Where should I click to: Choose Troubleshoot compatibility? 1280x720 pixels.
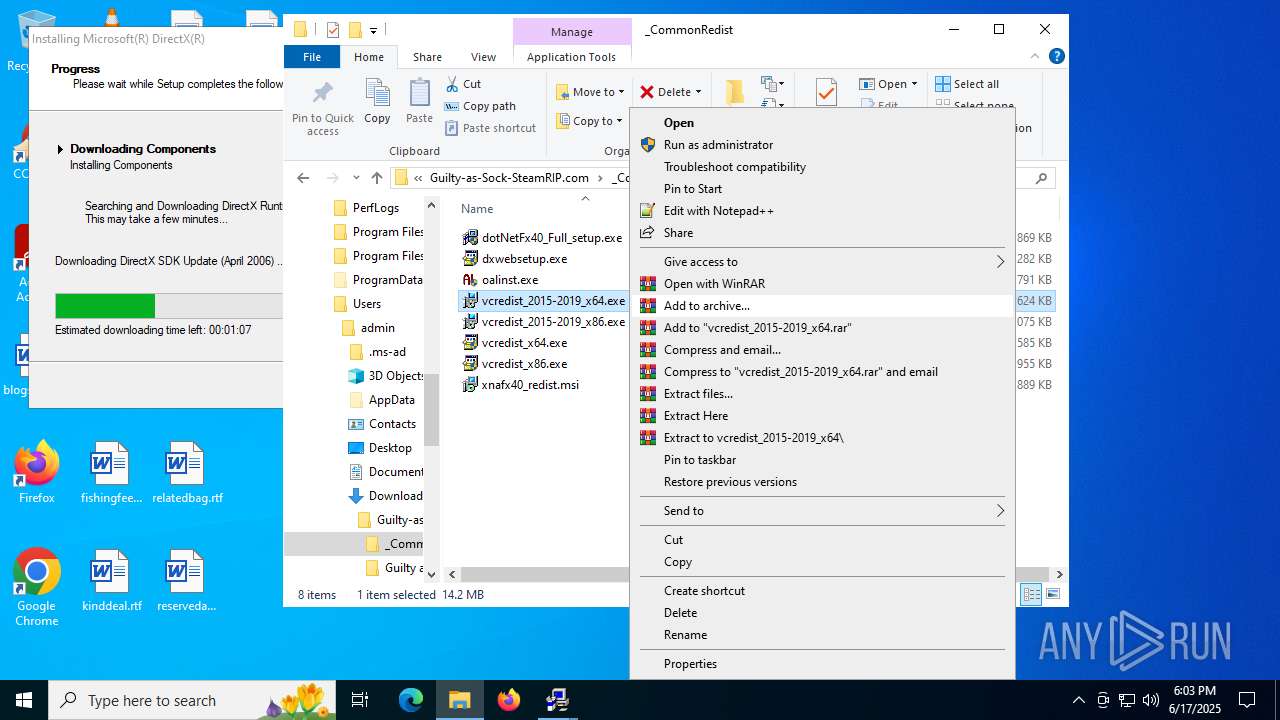(x=822, y=167)
